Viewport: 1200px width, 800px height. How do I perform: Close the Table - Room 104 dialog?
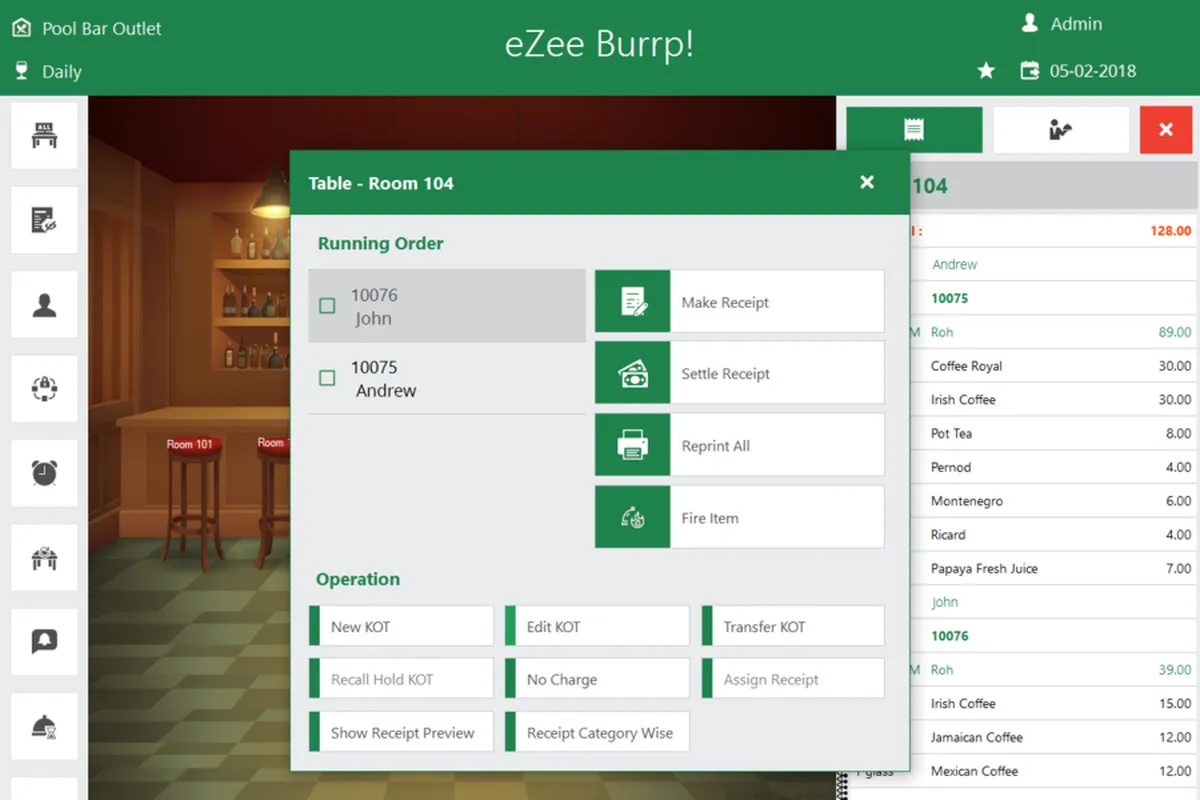[x=867, y=182]
